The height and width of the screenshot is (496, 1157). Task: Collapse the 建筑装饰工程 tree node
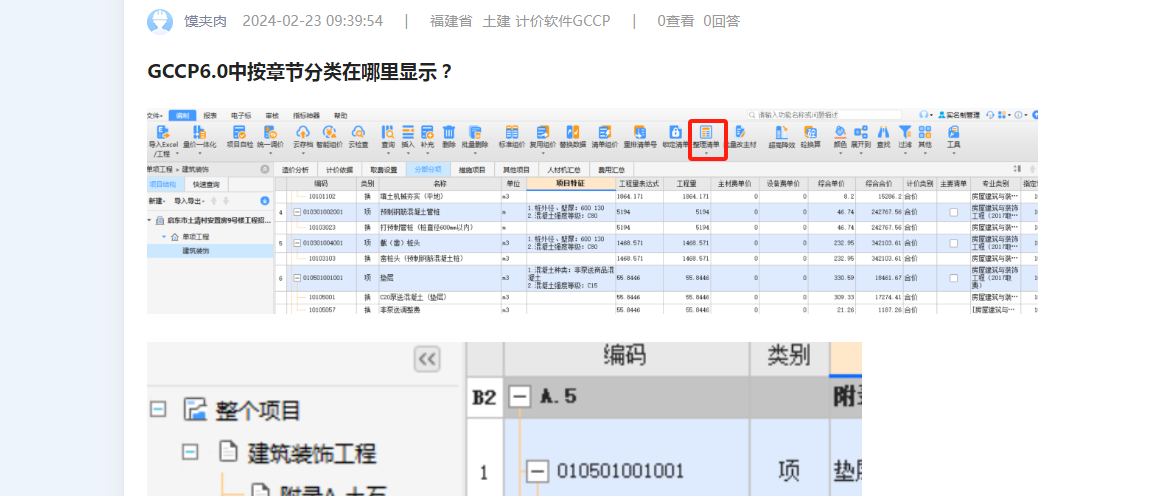190,451
